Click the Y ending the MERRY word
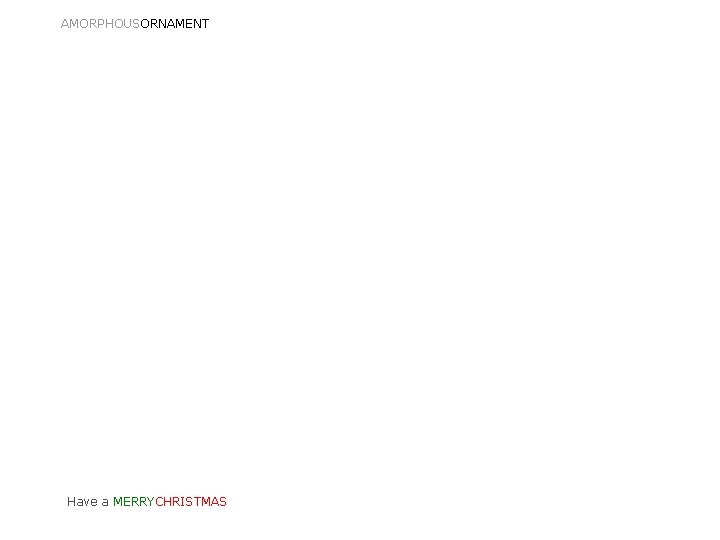This screenshot has width=720, height=540. point(151,501)
